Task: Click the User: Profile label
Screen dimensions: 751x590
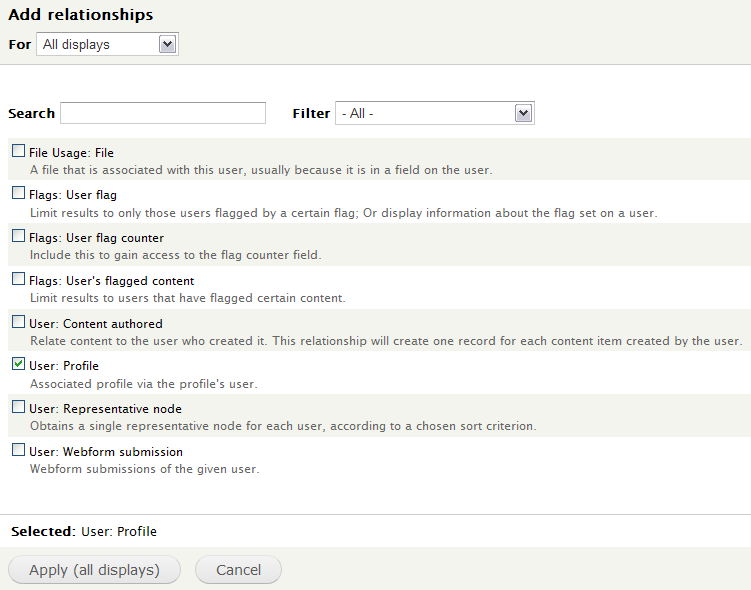Action: (64, 366)
